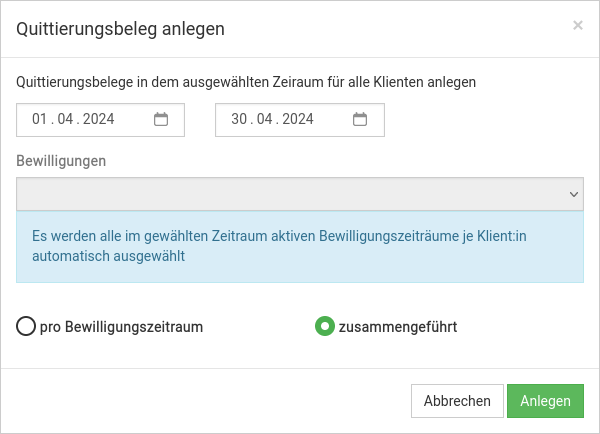Click the Quittierungsbelege description text line
The height and width of the screenshot is (434, 600).
click(246, 82)
